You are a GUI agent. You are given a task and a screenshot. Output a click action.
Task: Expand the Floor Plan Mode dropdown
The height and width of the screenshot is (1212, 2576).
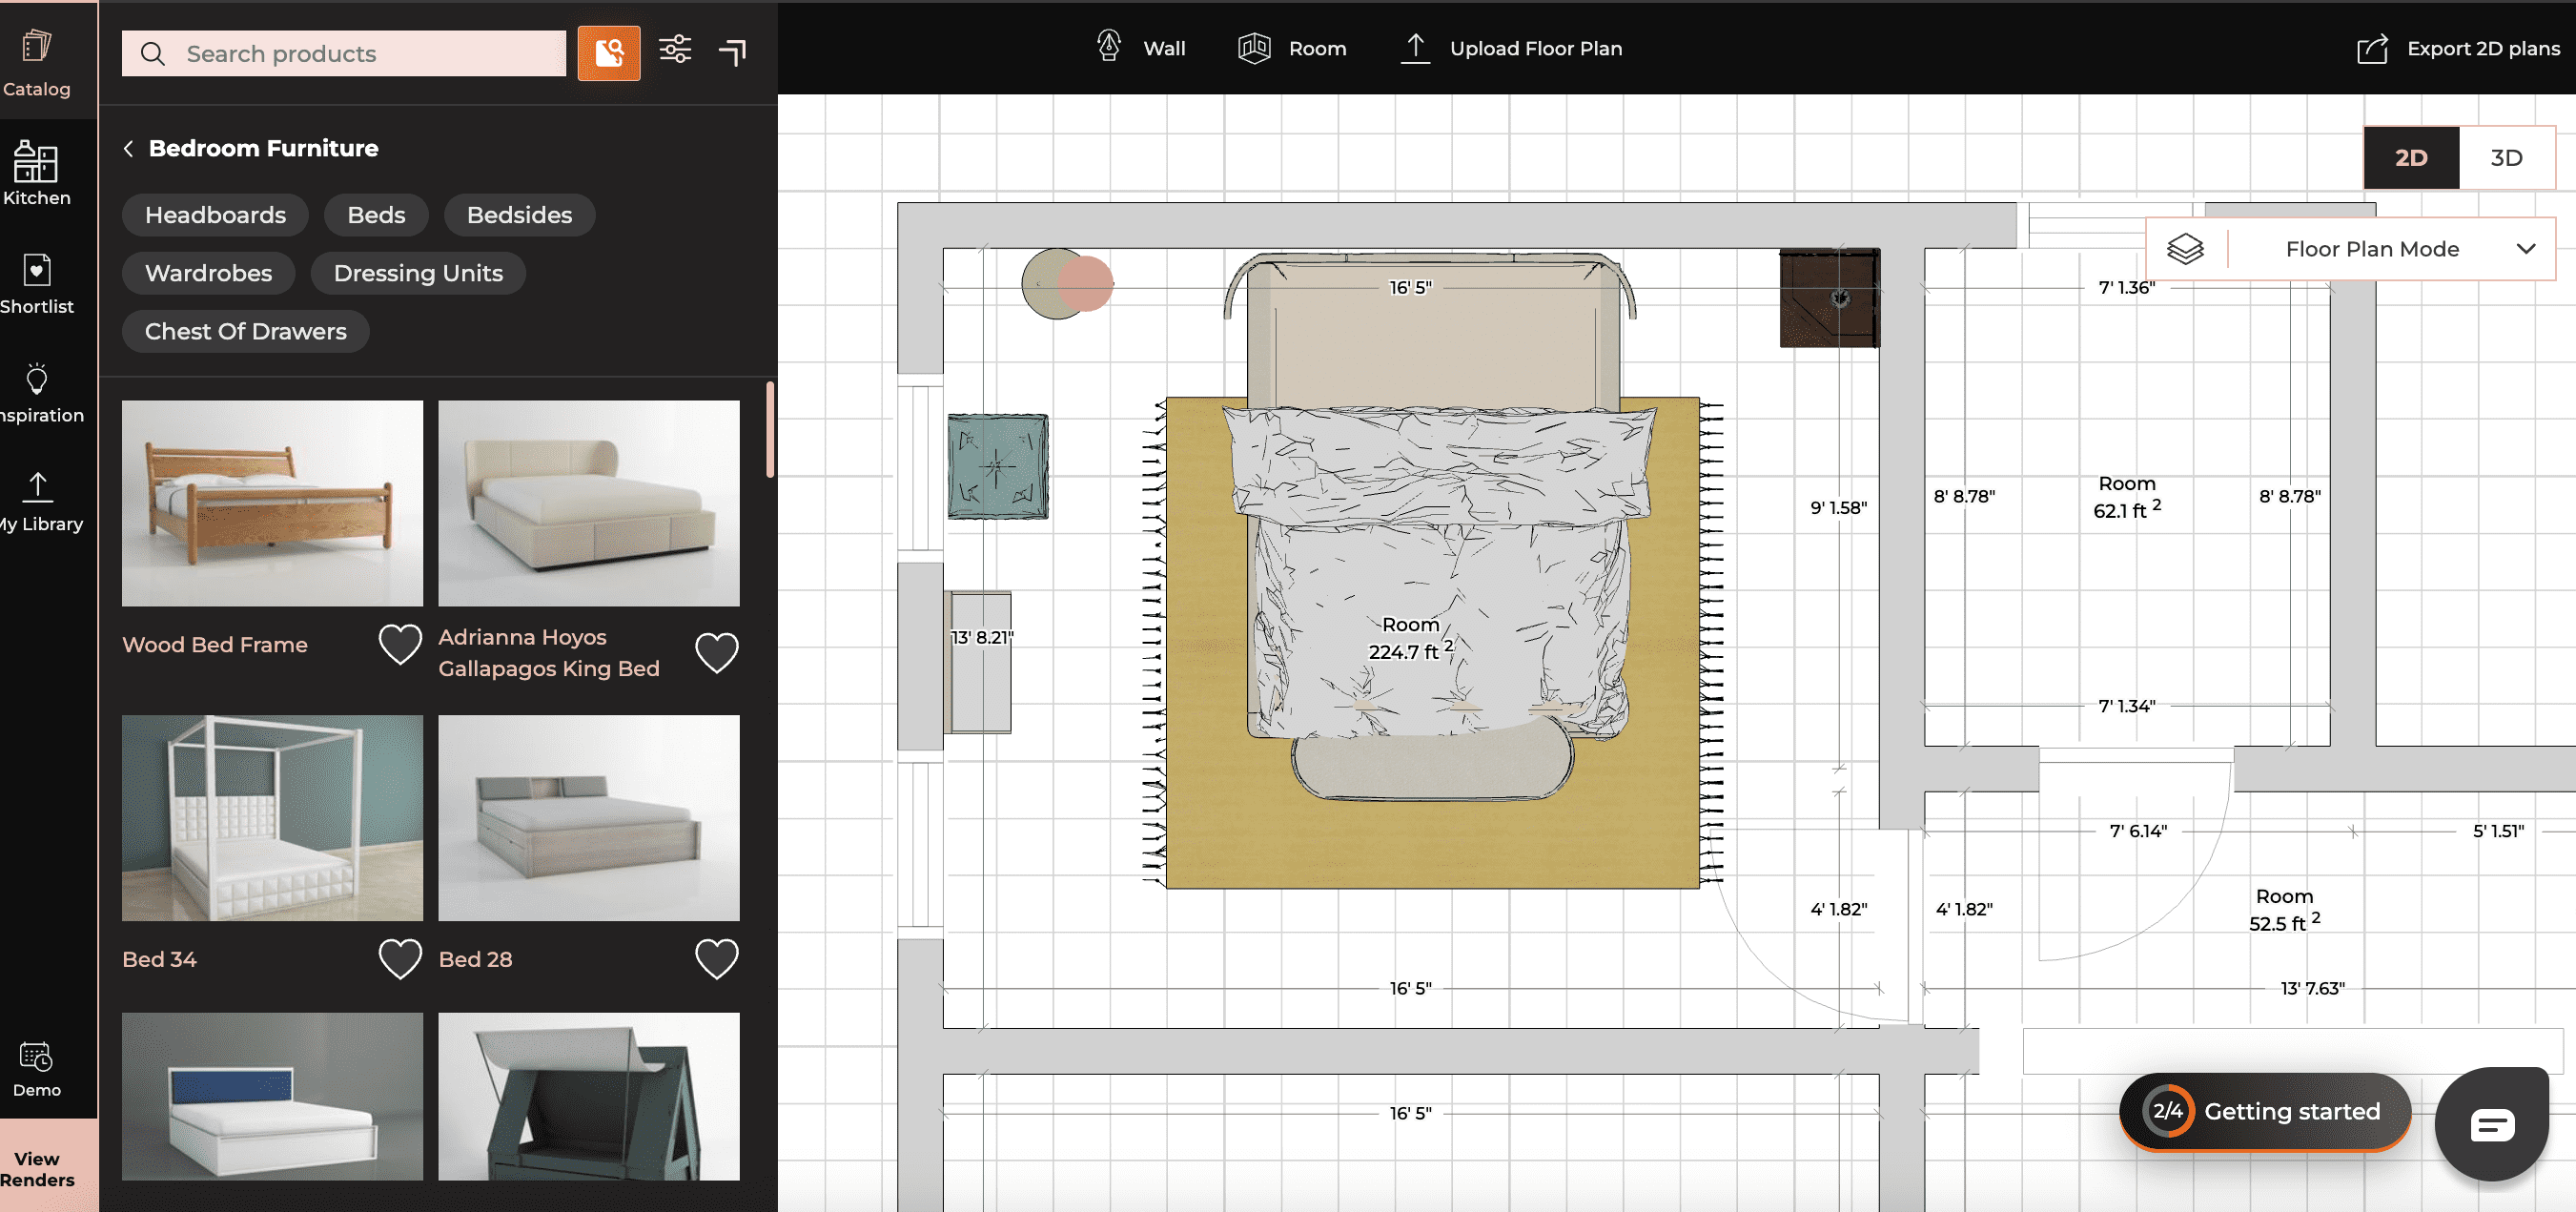[2527, 249]
